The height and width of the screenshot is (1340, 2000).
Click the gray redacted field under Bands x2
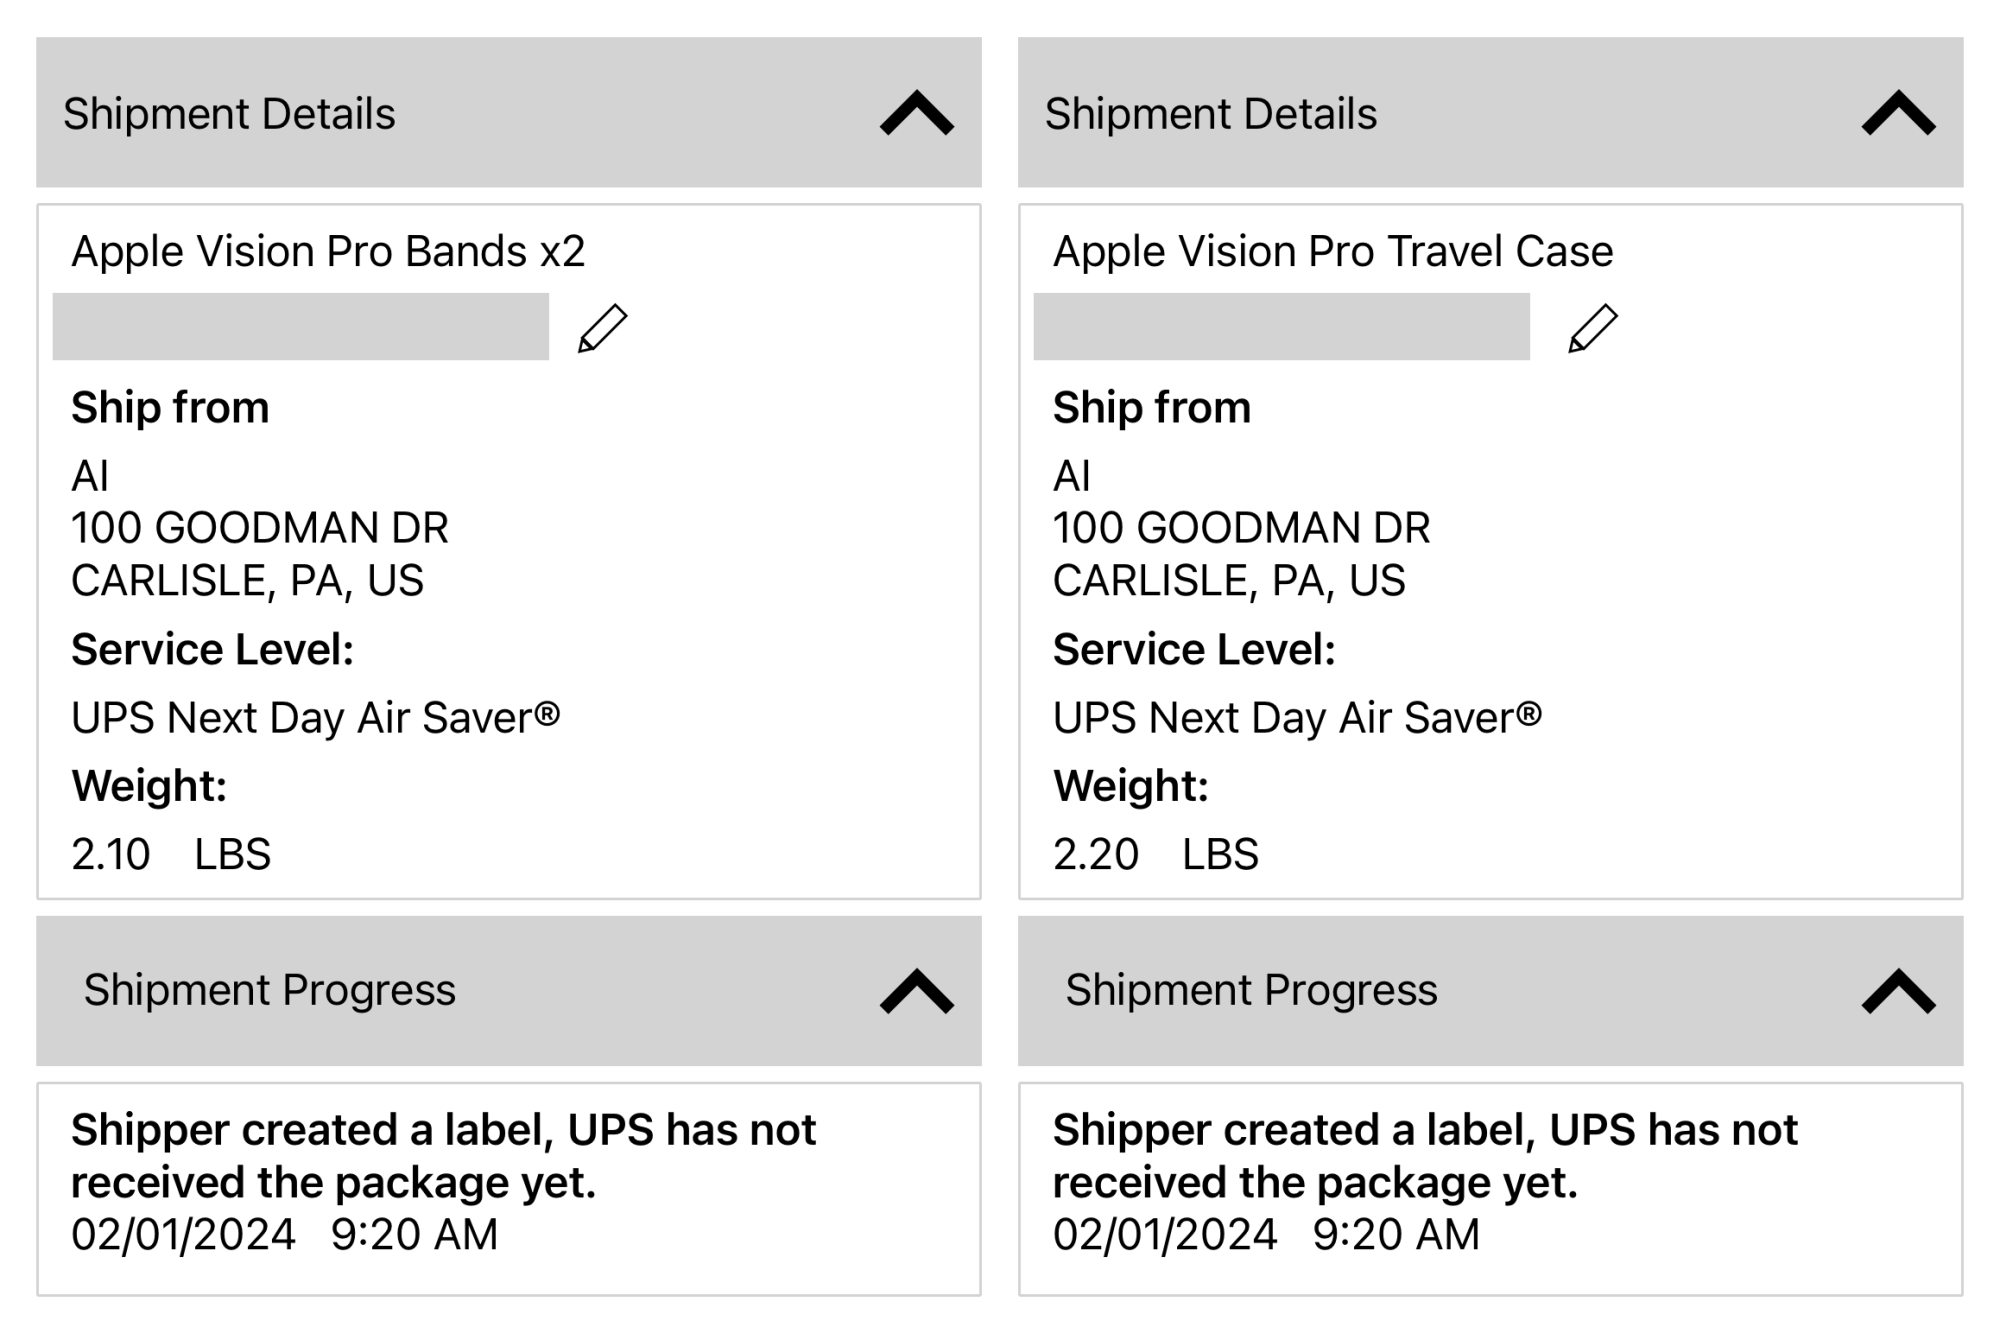click(300, 326)
